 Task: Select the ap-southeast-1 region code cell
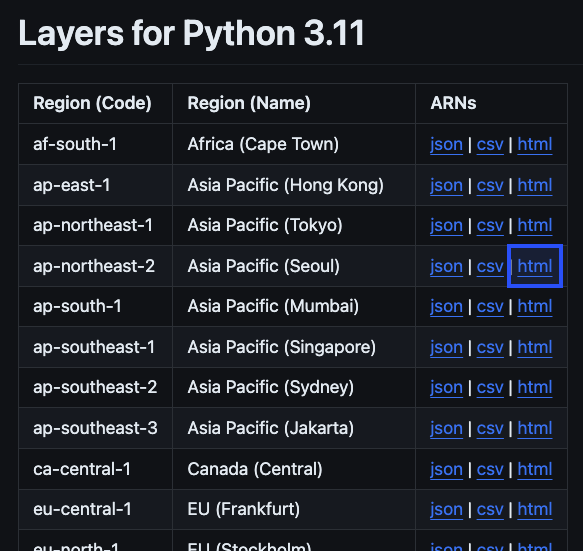click(x=96, y=347)
